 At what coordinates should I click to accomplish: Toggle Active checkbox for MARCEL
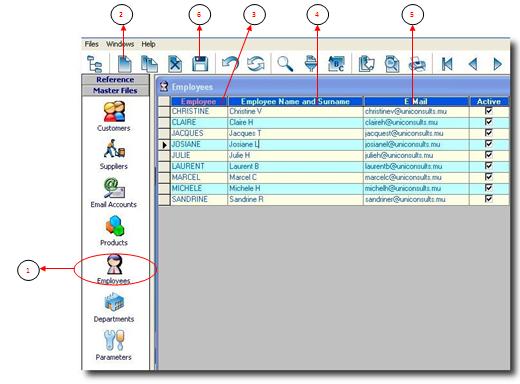pyautogui.click(x=489, y=177)
